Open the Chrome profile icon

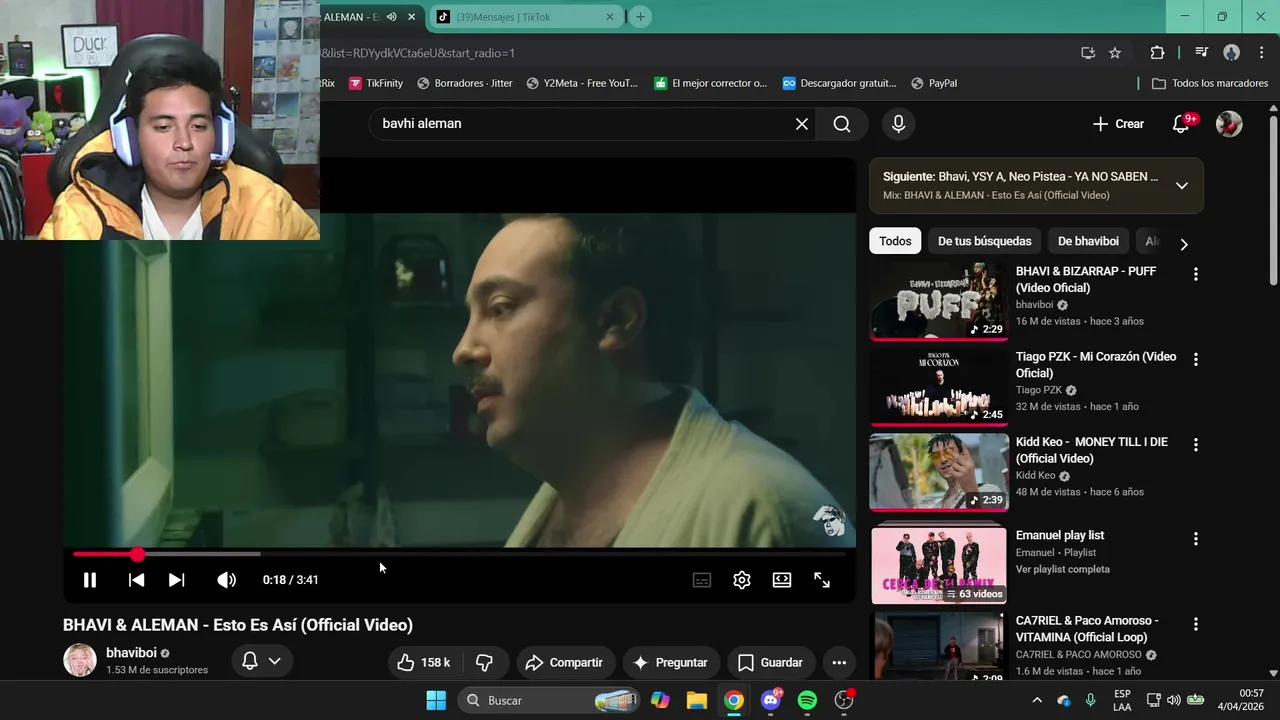pos(1232,53)
